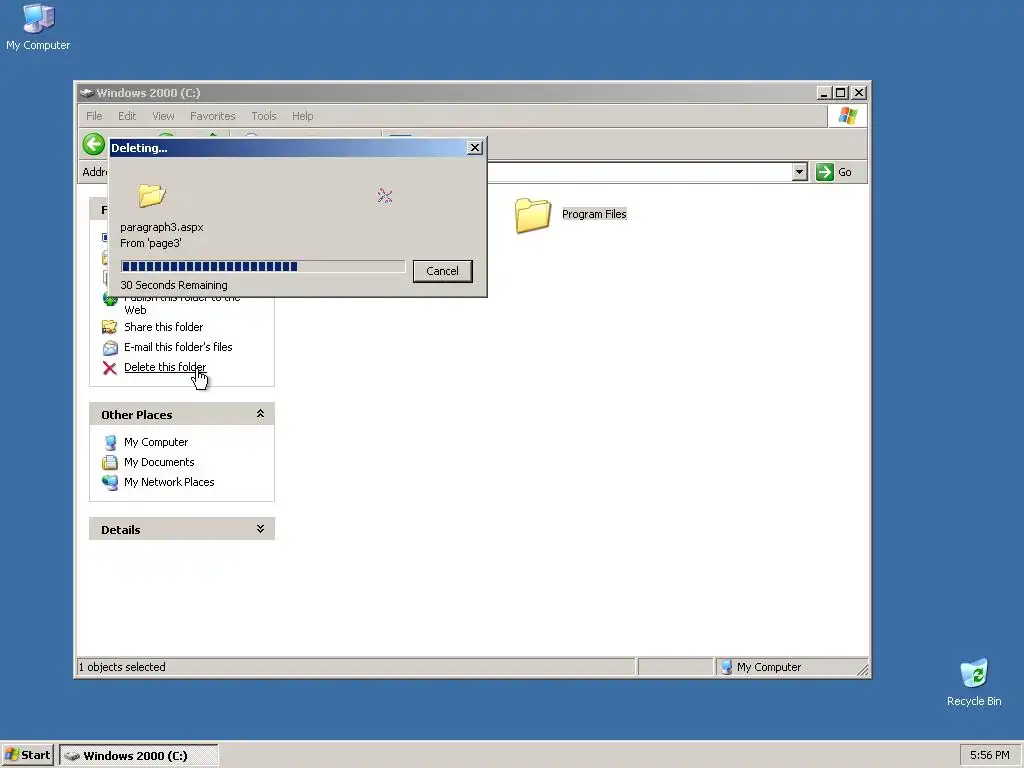Click the window resize grip corner
Viewport: 1024px width, 768px height.
pos(863,669)
